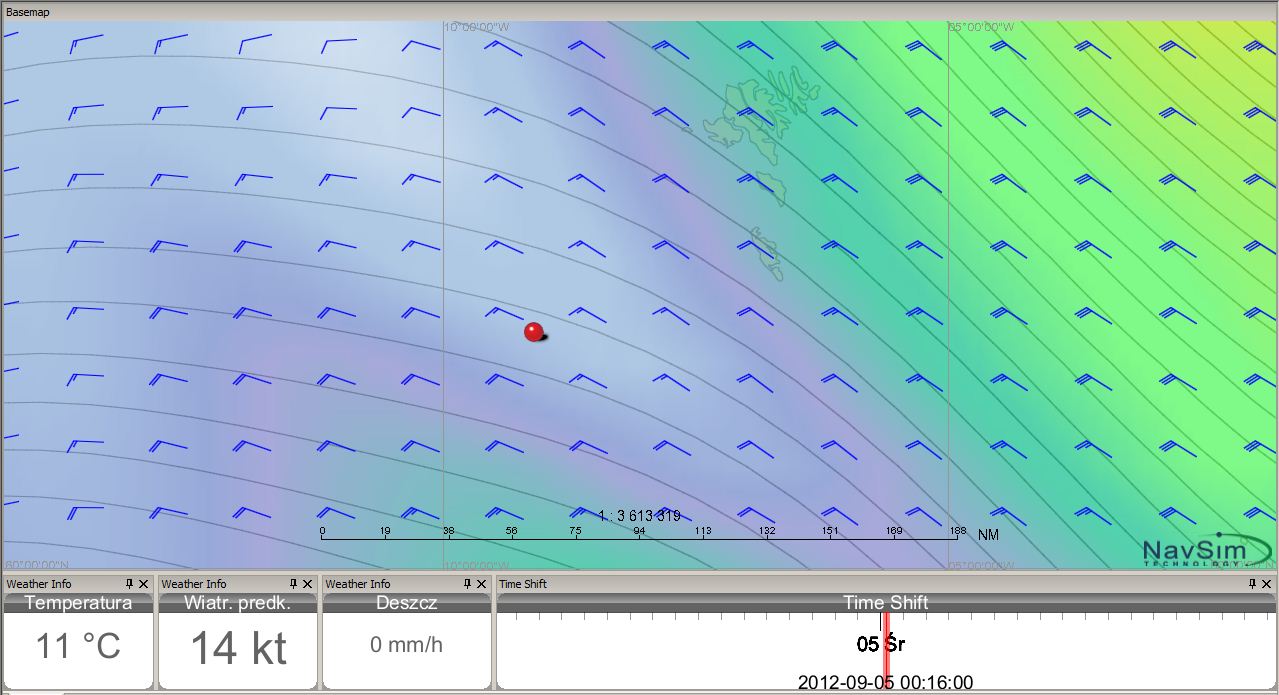Select the red time cursor on timeline
This screenshot has width=1279, height=695.
tap(886, 650)
